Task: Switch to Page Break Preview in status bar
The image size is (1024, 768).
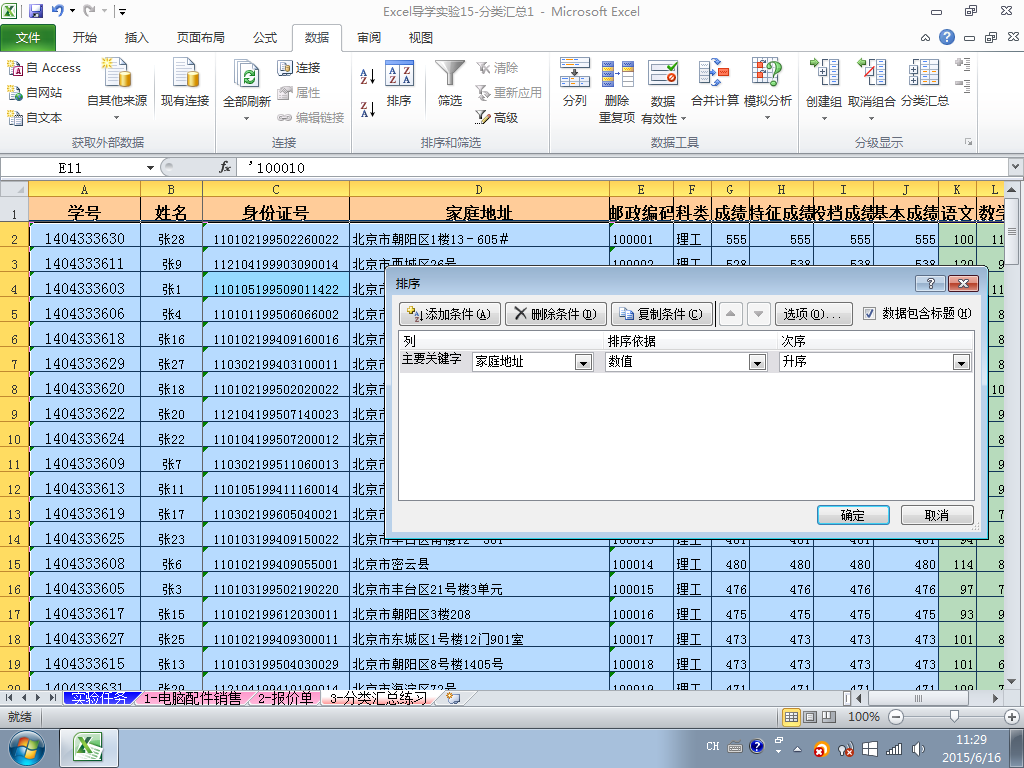Action: pos(829,716)
